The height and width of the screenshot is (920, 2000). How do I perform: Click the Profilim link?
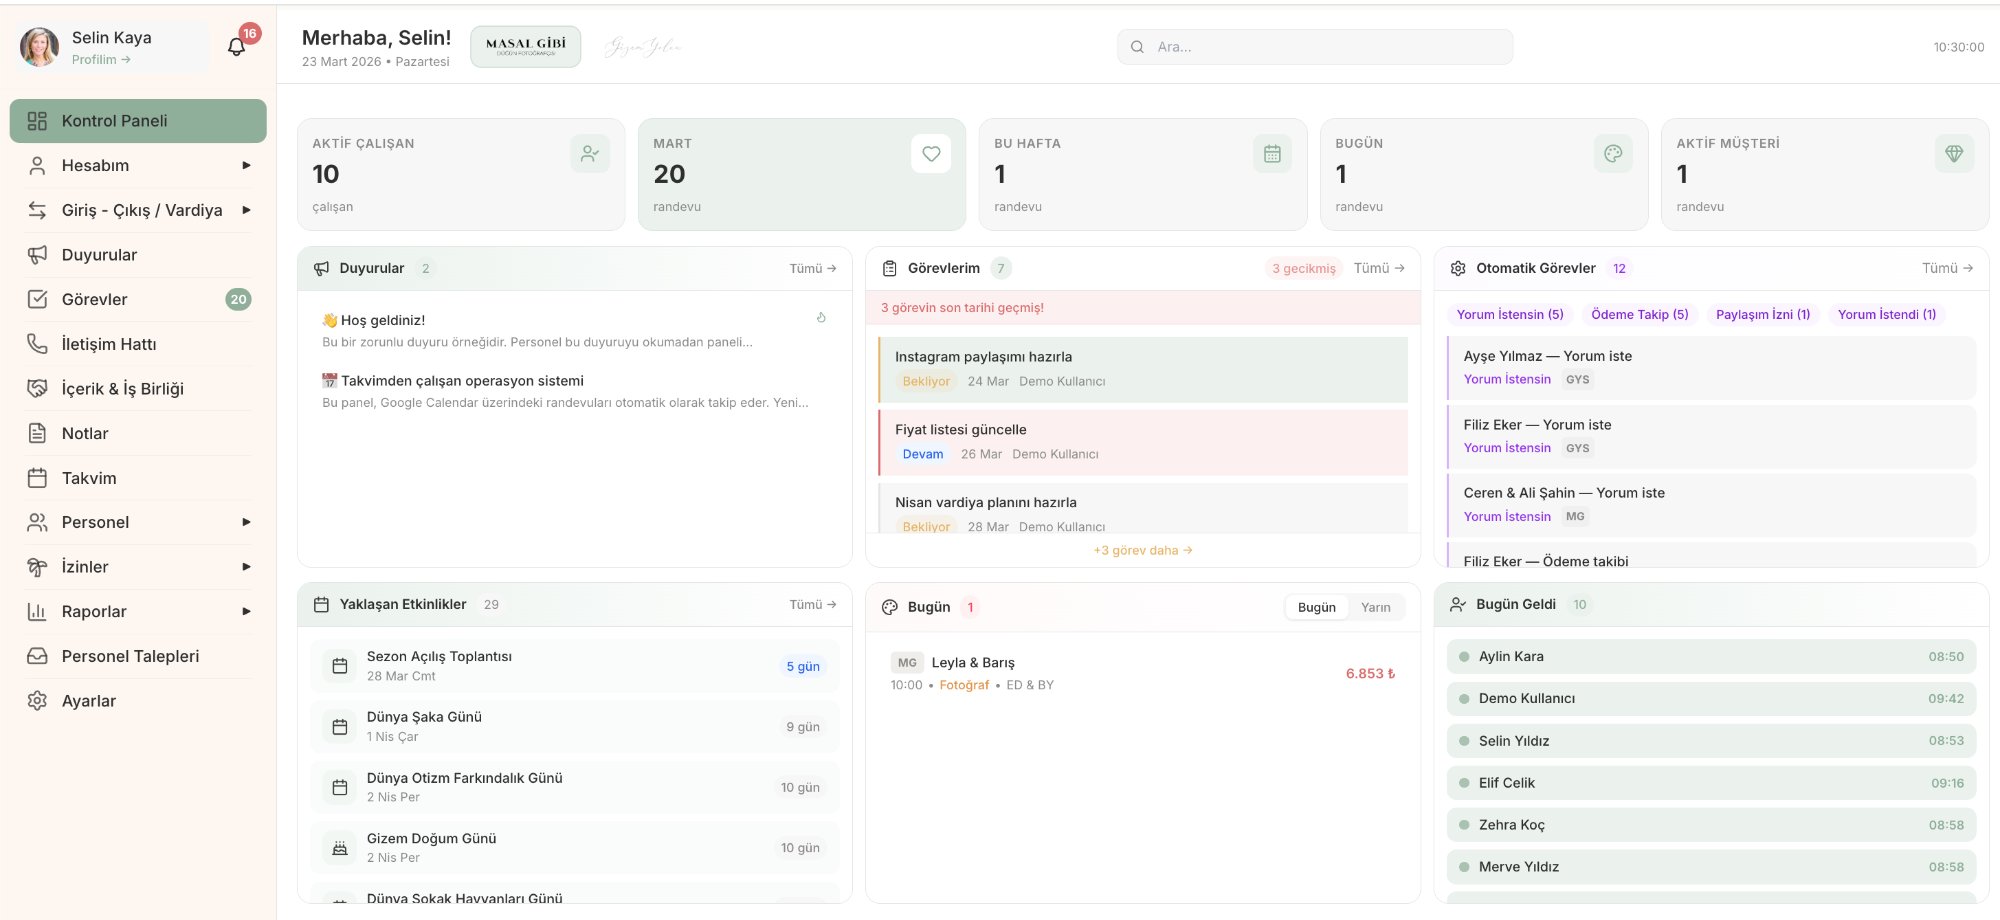[x=100, y=60]
